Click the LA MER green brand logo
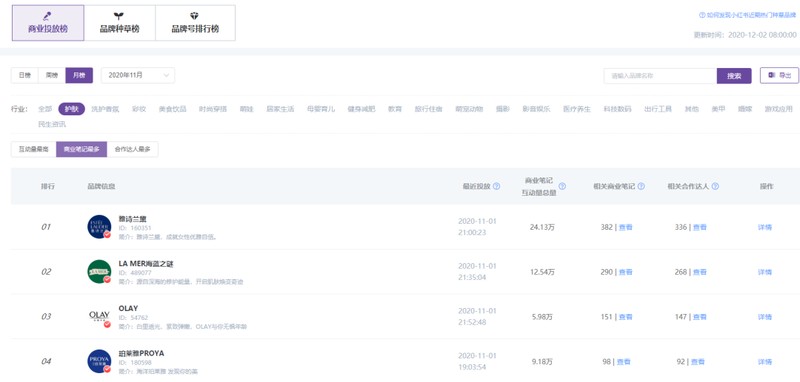This screenshot has height=382, width=800. point(99,272)
